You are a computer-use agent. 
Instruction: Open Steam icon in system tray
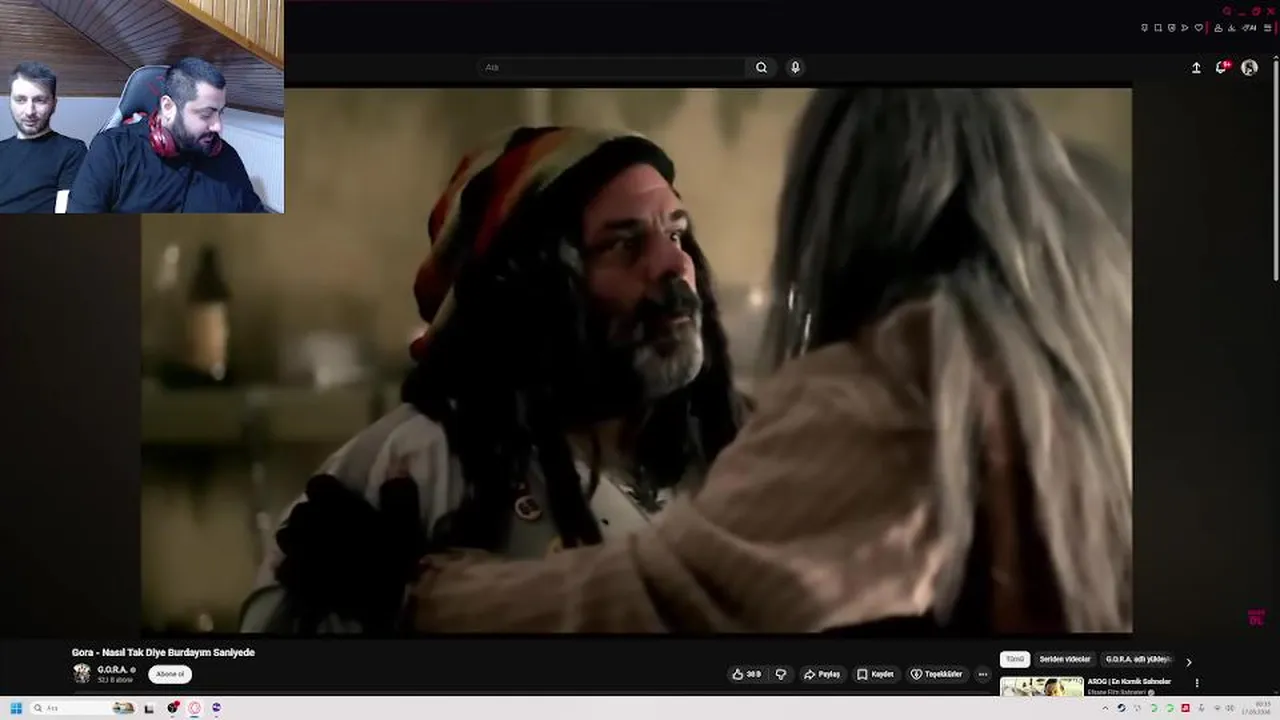pyautogui.click(x=1121, y=708)
